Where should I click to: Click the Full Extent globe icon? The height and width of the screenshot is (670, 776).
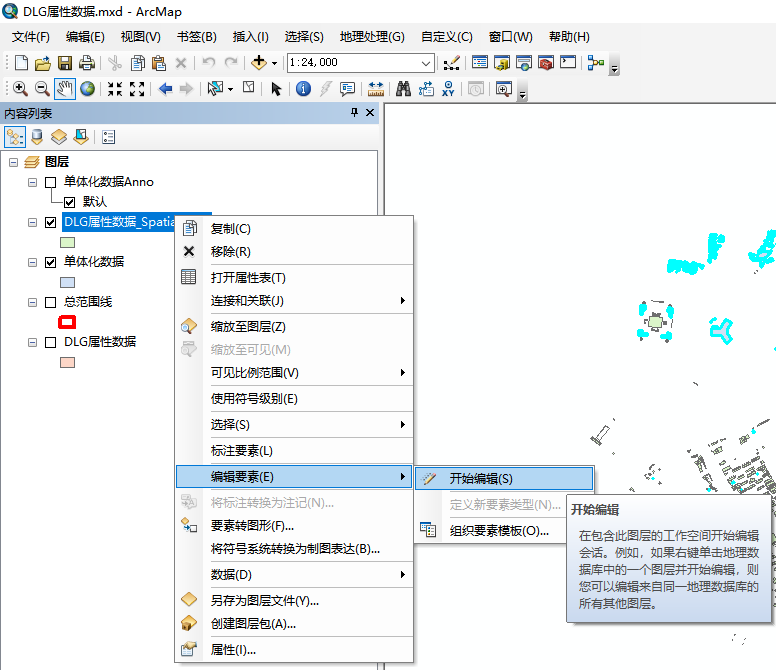(88, 89)
